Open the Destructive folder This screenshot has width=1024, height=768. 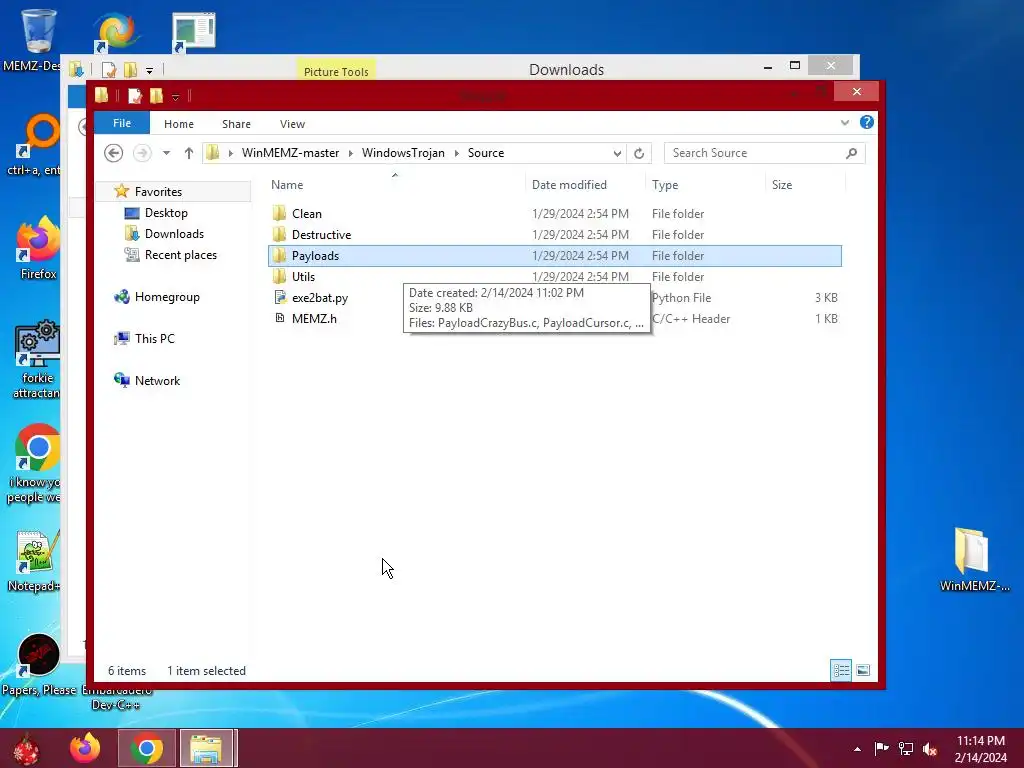pos(321,234)
